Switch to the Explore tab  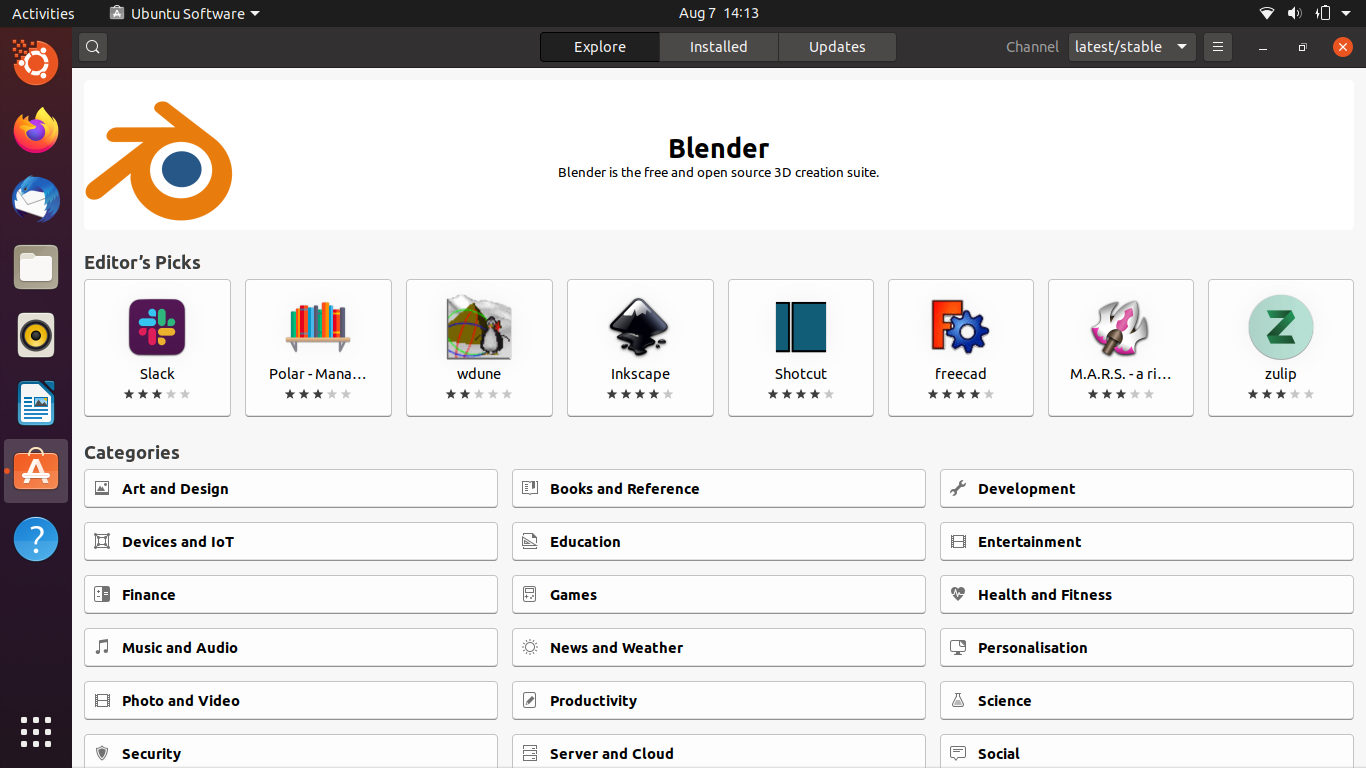[600, 47]
